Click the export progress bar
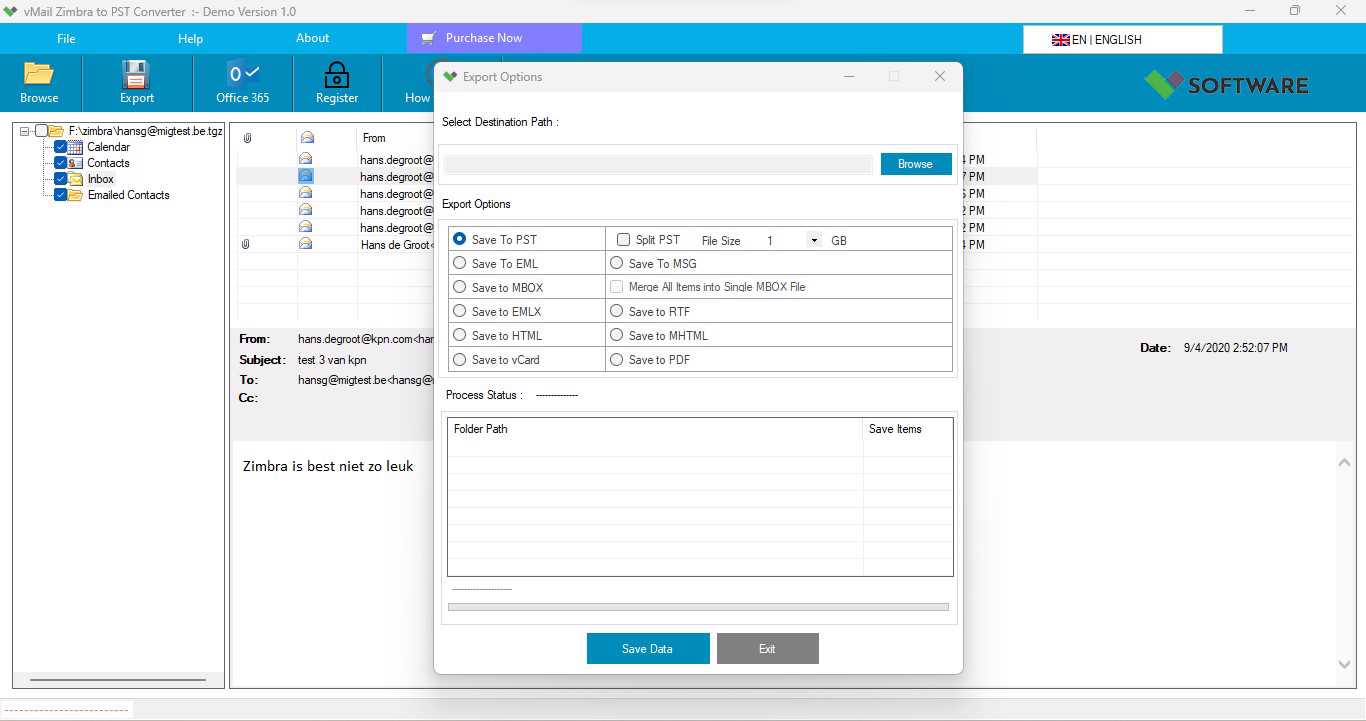Screen dimensions: 1366x721 698,607
